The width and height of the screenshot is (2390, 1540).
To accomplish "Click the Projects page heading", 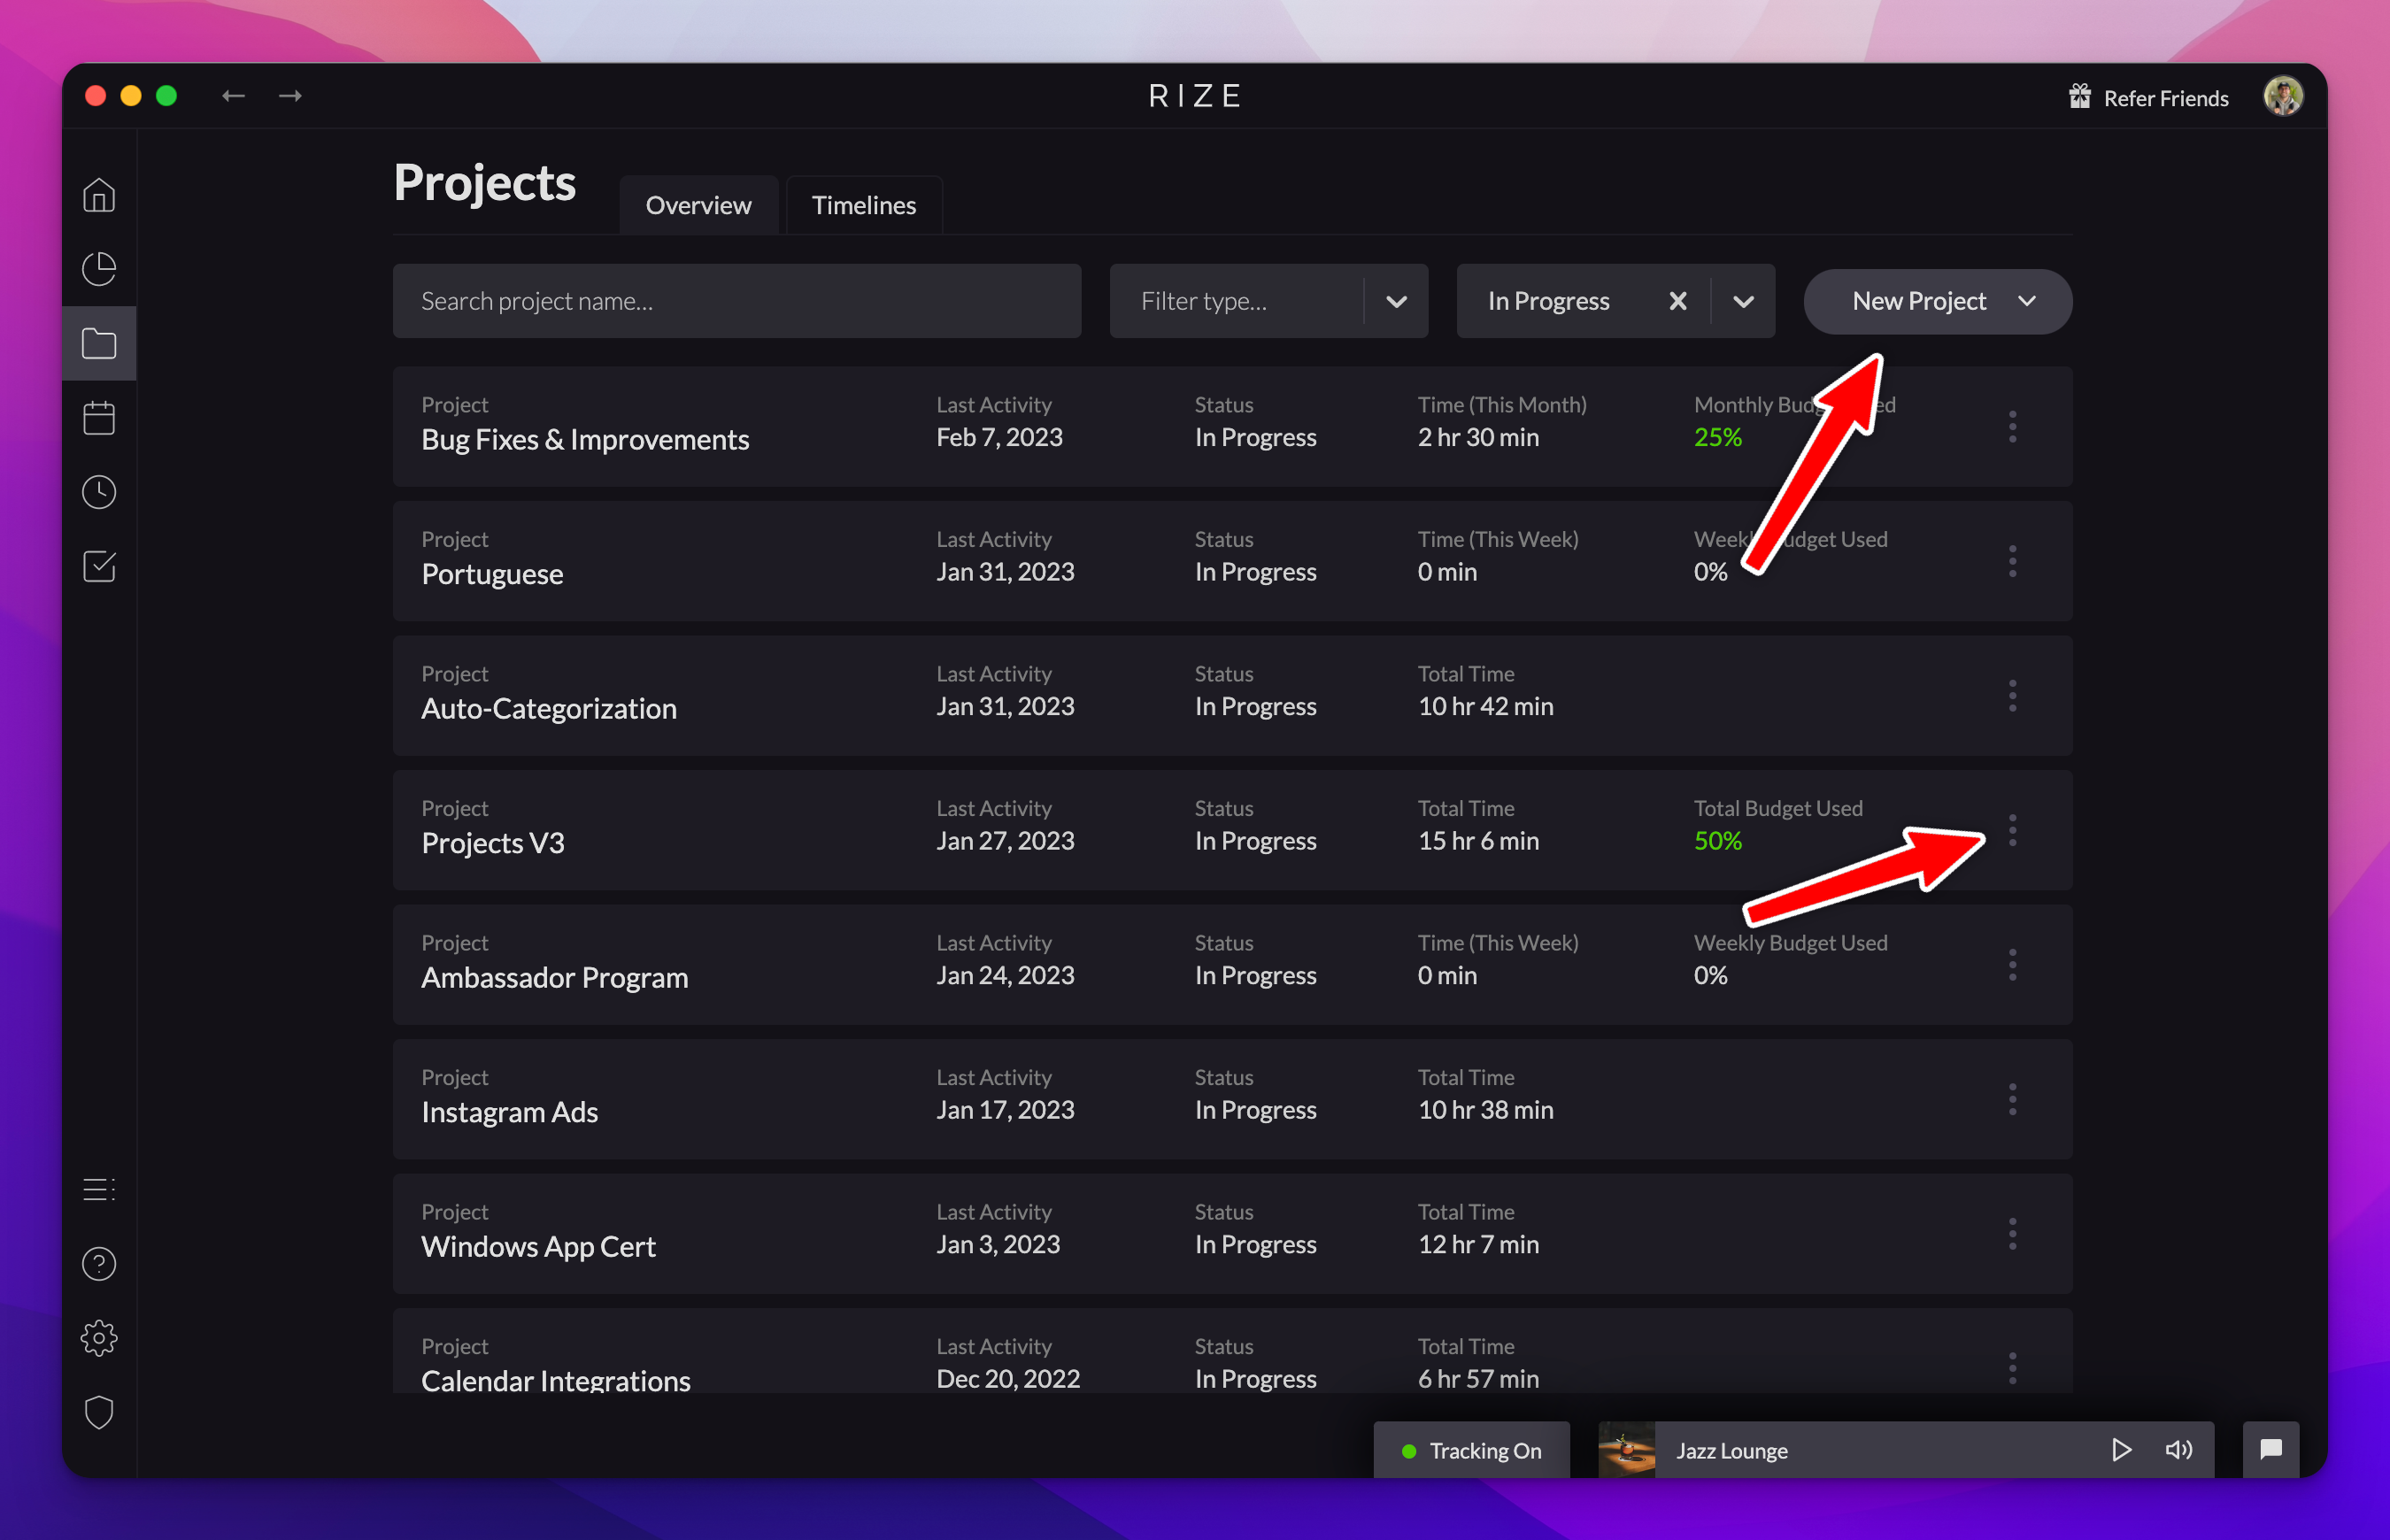I will click(x=484, y=183).
